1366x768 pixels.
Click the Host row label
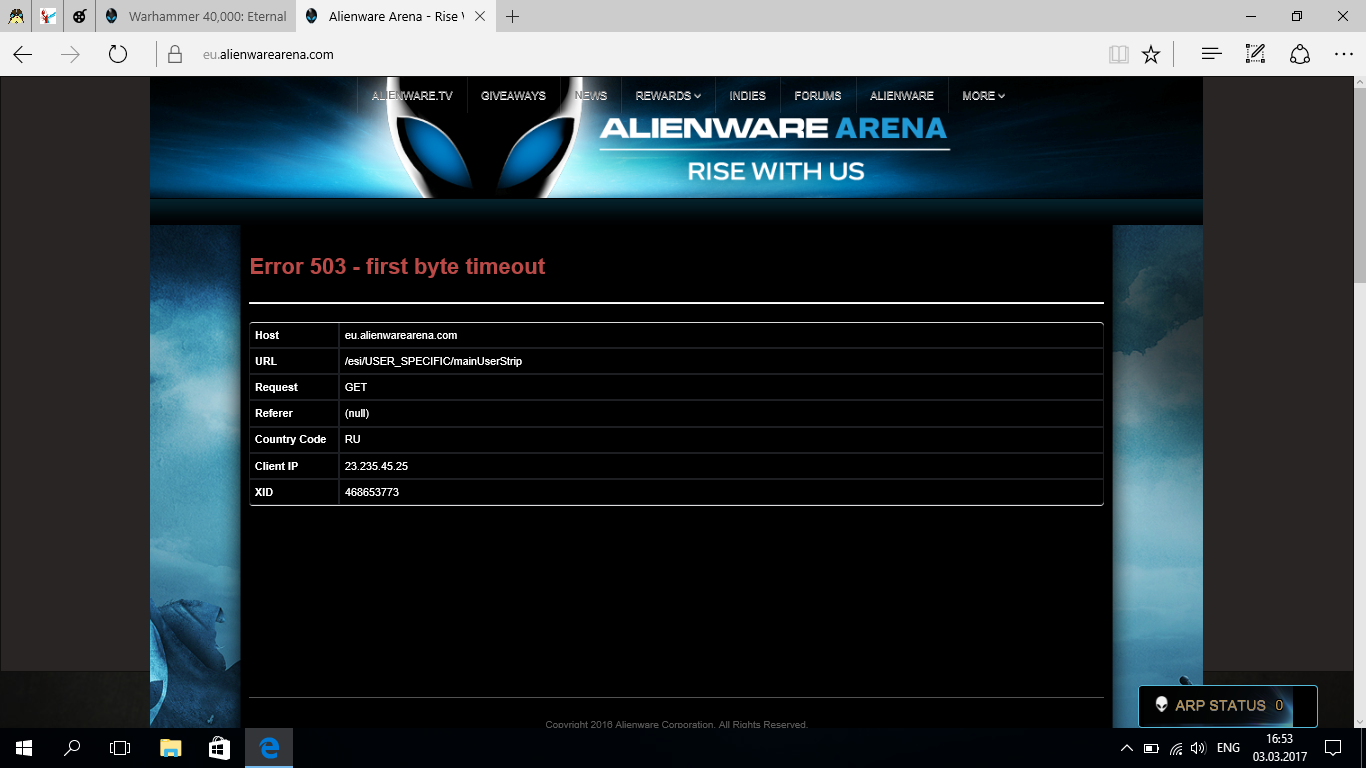267,335
